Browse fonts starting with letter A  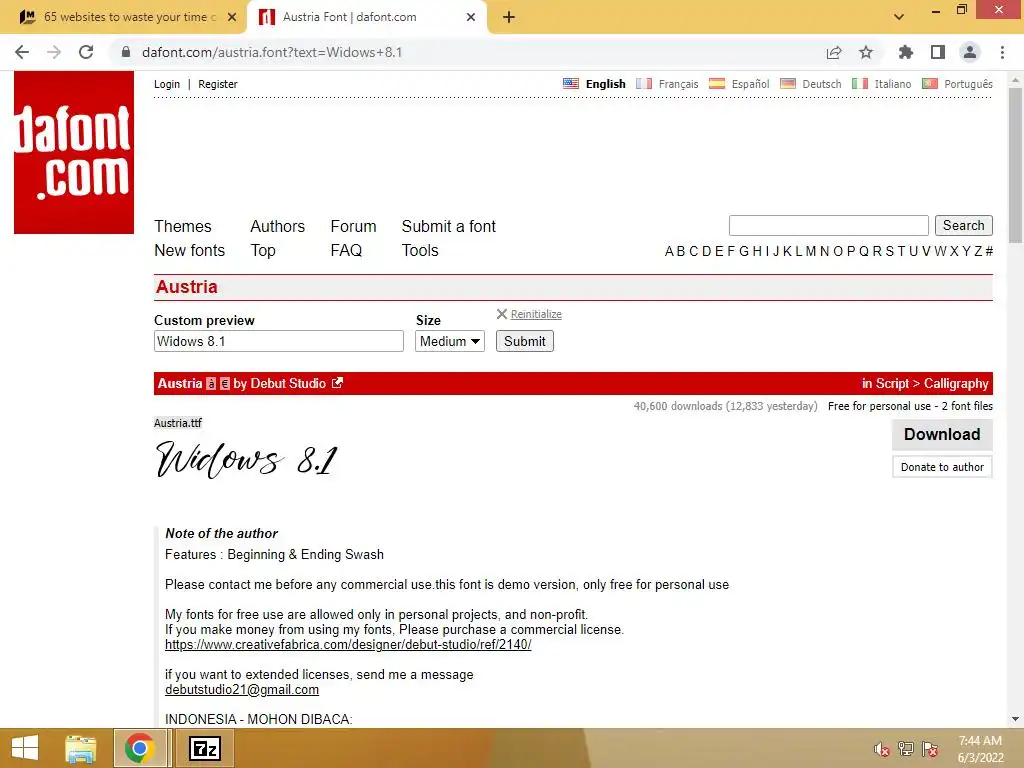(669, 251)
